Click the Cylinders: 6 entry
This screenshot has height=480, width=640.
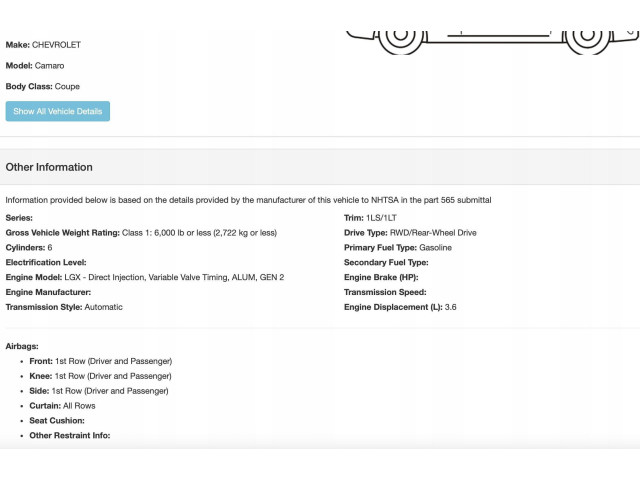click(x=29, y=247)
